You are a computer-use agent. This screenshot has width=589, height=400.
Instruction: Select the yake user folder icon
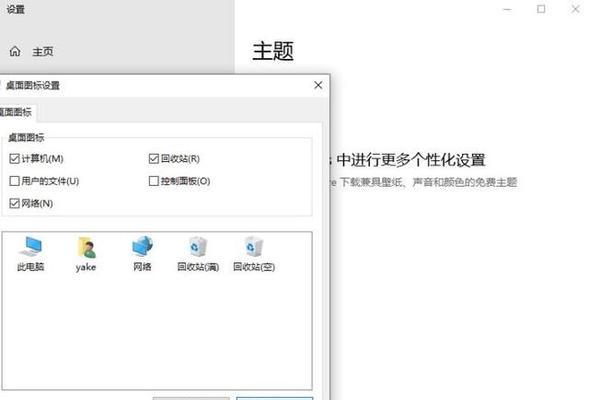point(86,253)
